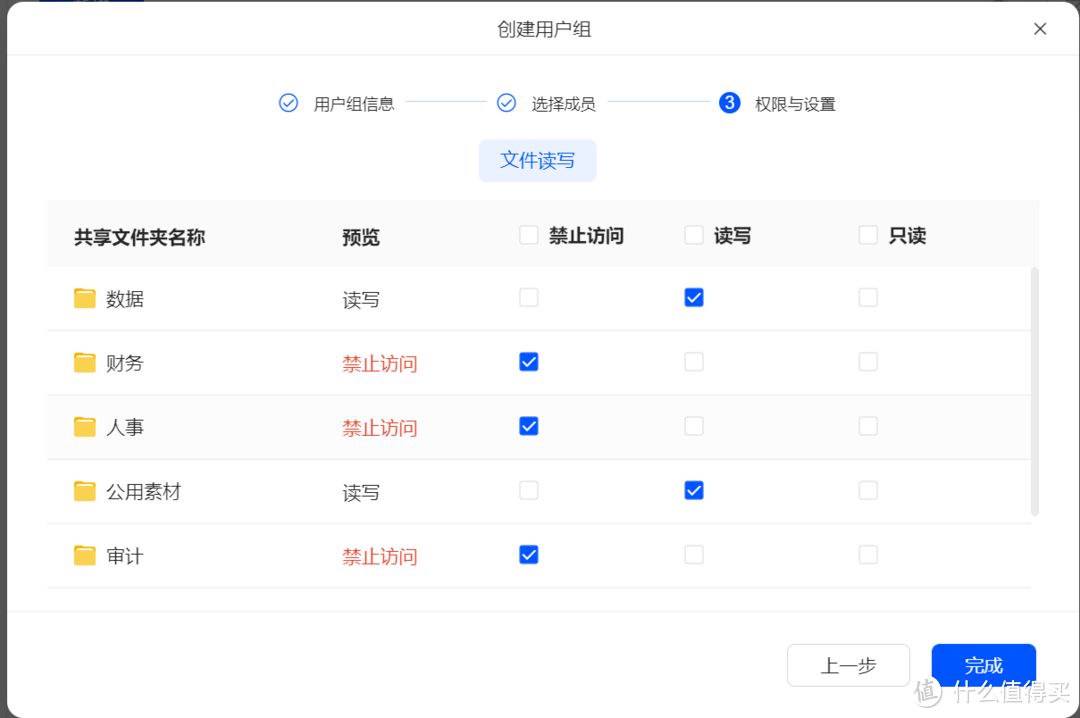Uncheck 读写 for the 公用素材 folder
Screen dimensions: 1080x718
pyautogui.click(x=693, y=490)
